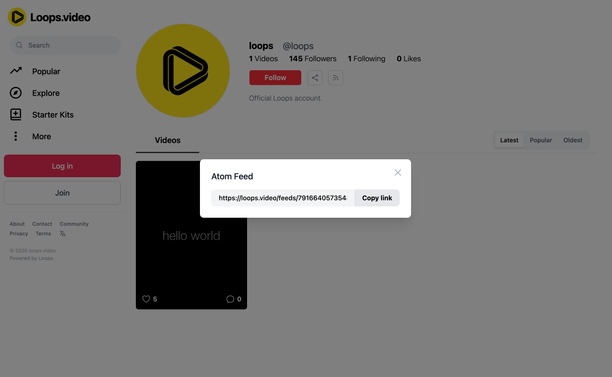Viewport: 612px width, 377px height.
Task: Sort videos by Oldest
Action: tap(573, 140)
